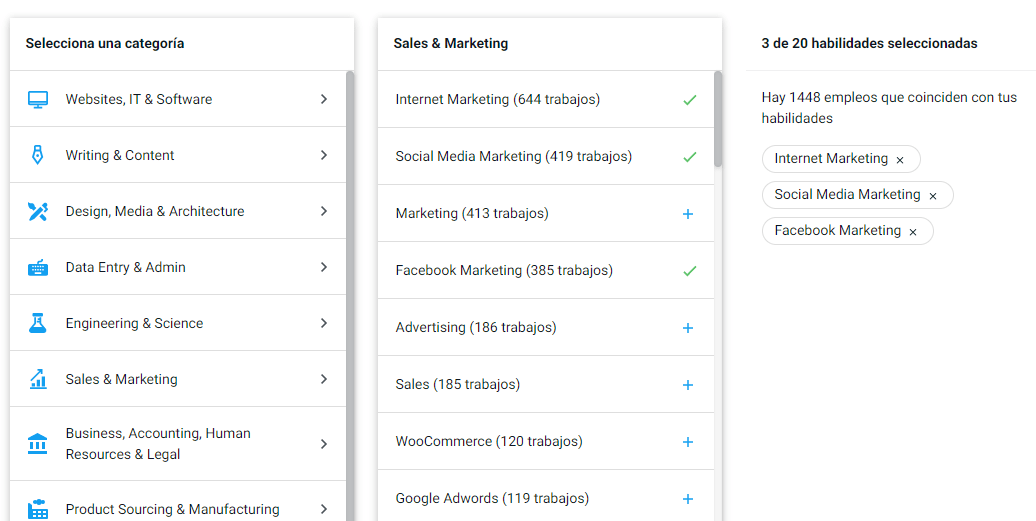The width and height of the screenshot is (1036, 521).
Task: Open the Writing & Content category
Action: (178, 155)
